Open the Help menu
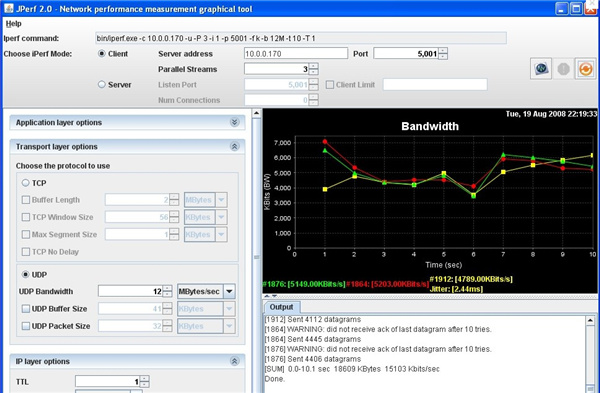The width and height of the screenshot is (600, 393). [13, 24]
